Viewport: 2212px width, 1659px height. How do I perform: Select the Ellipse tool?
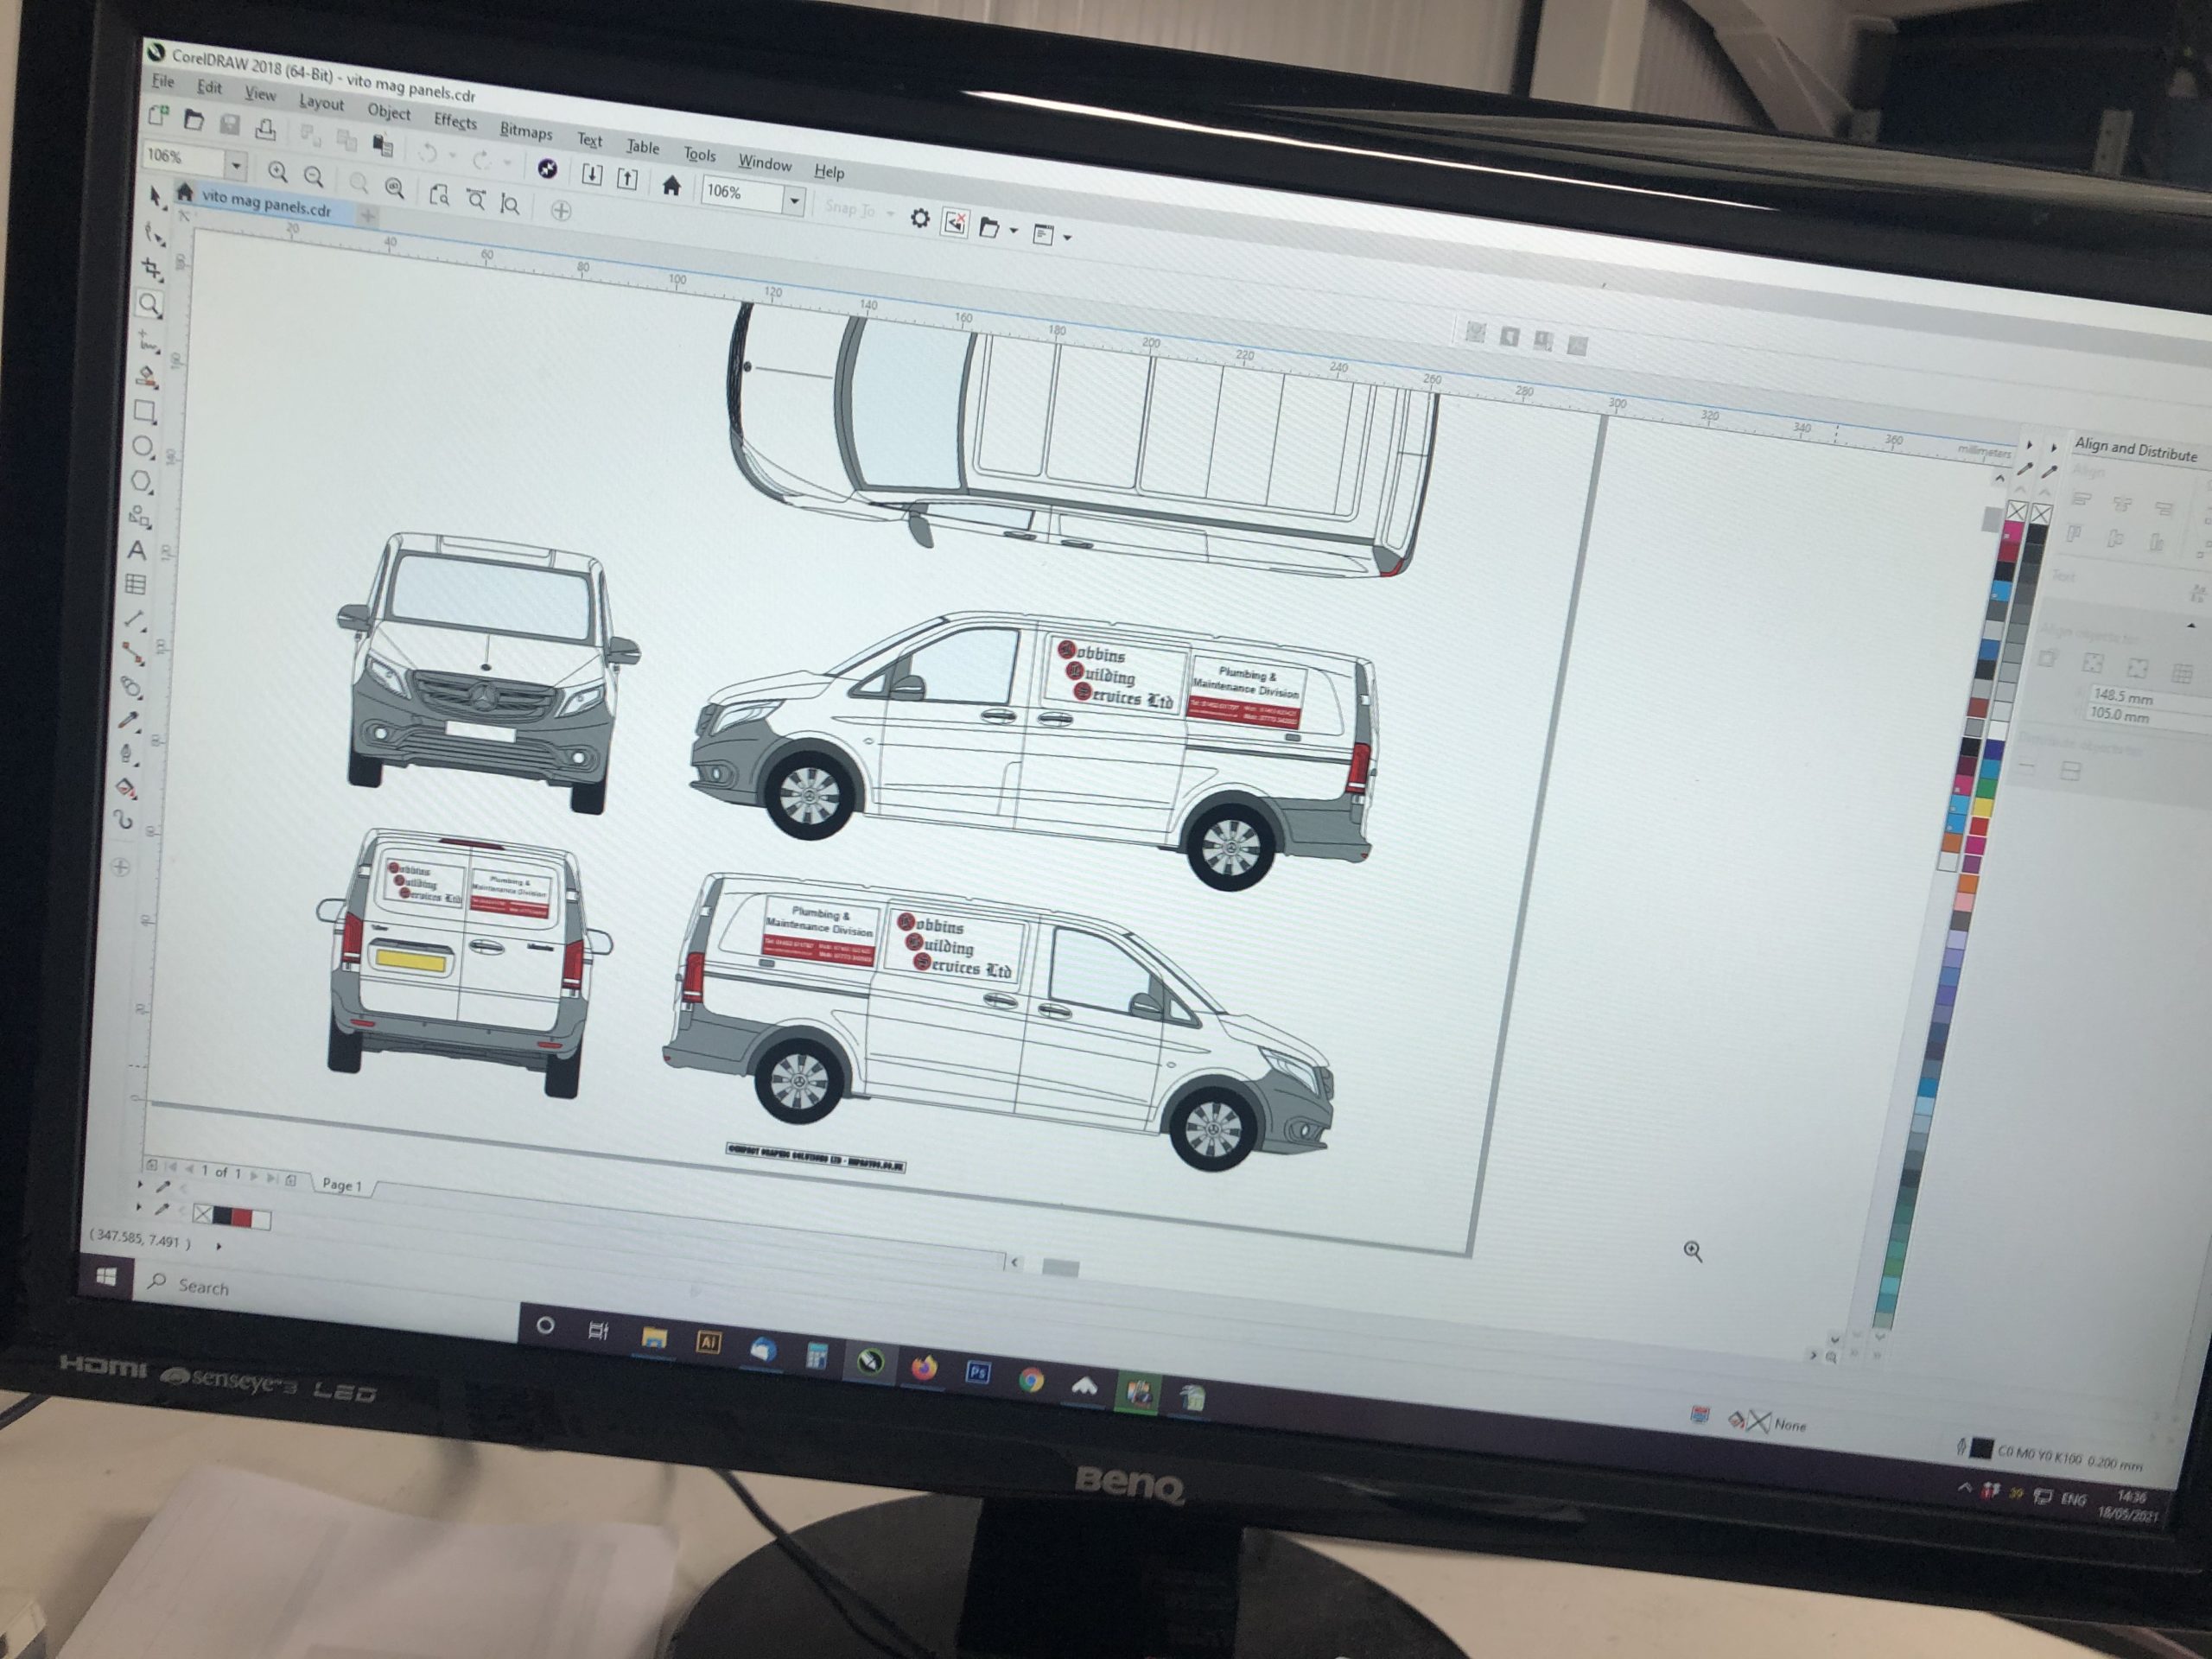click(143, 447)
